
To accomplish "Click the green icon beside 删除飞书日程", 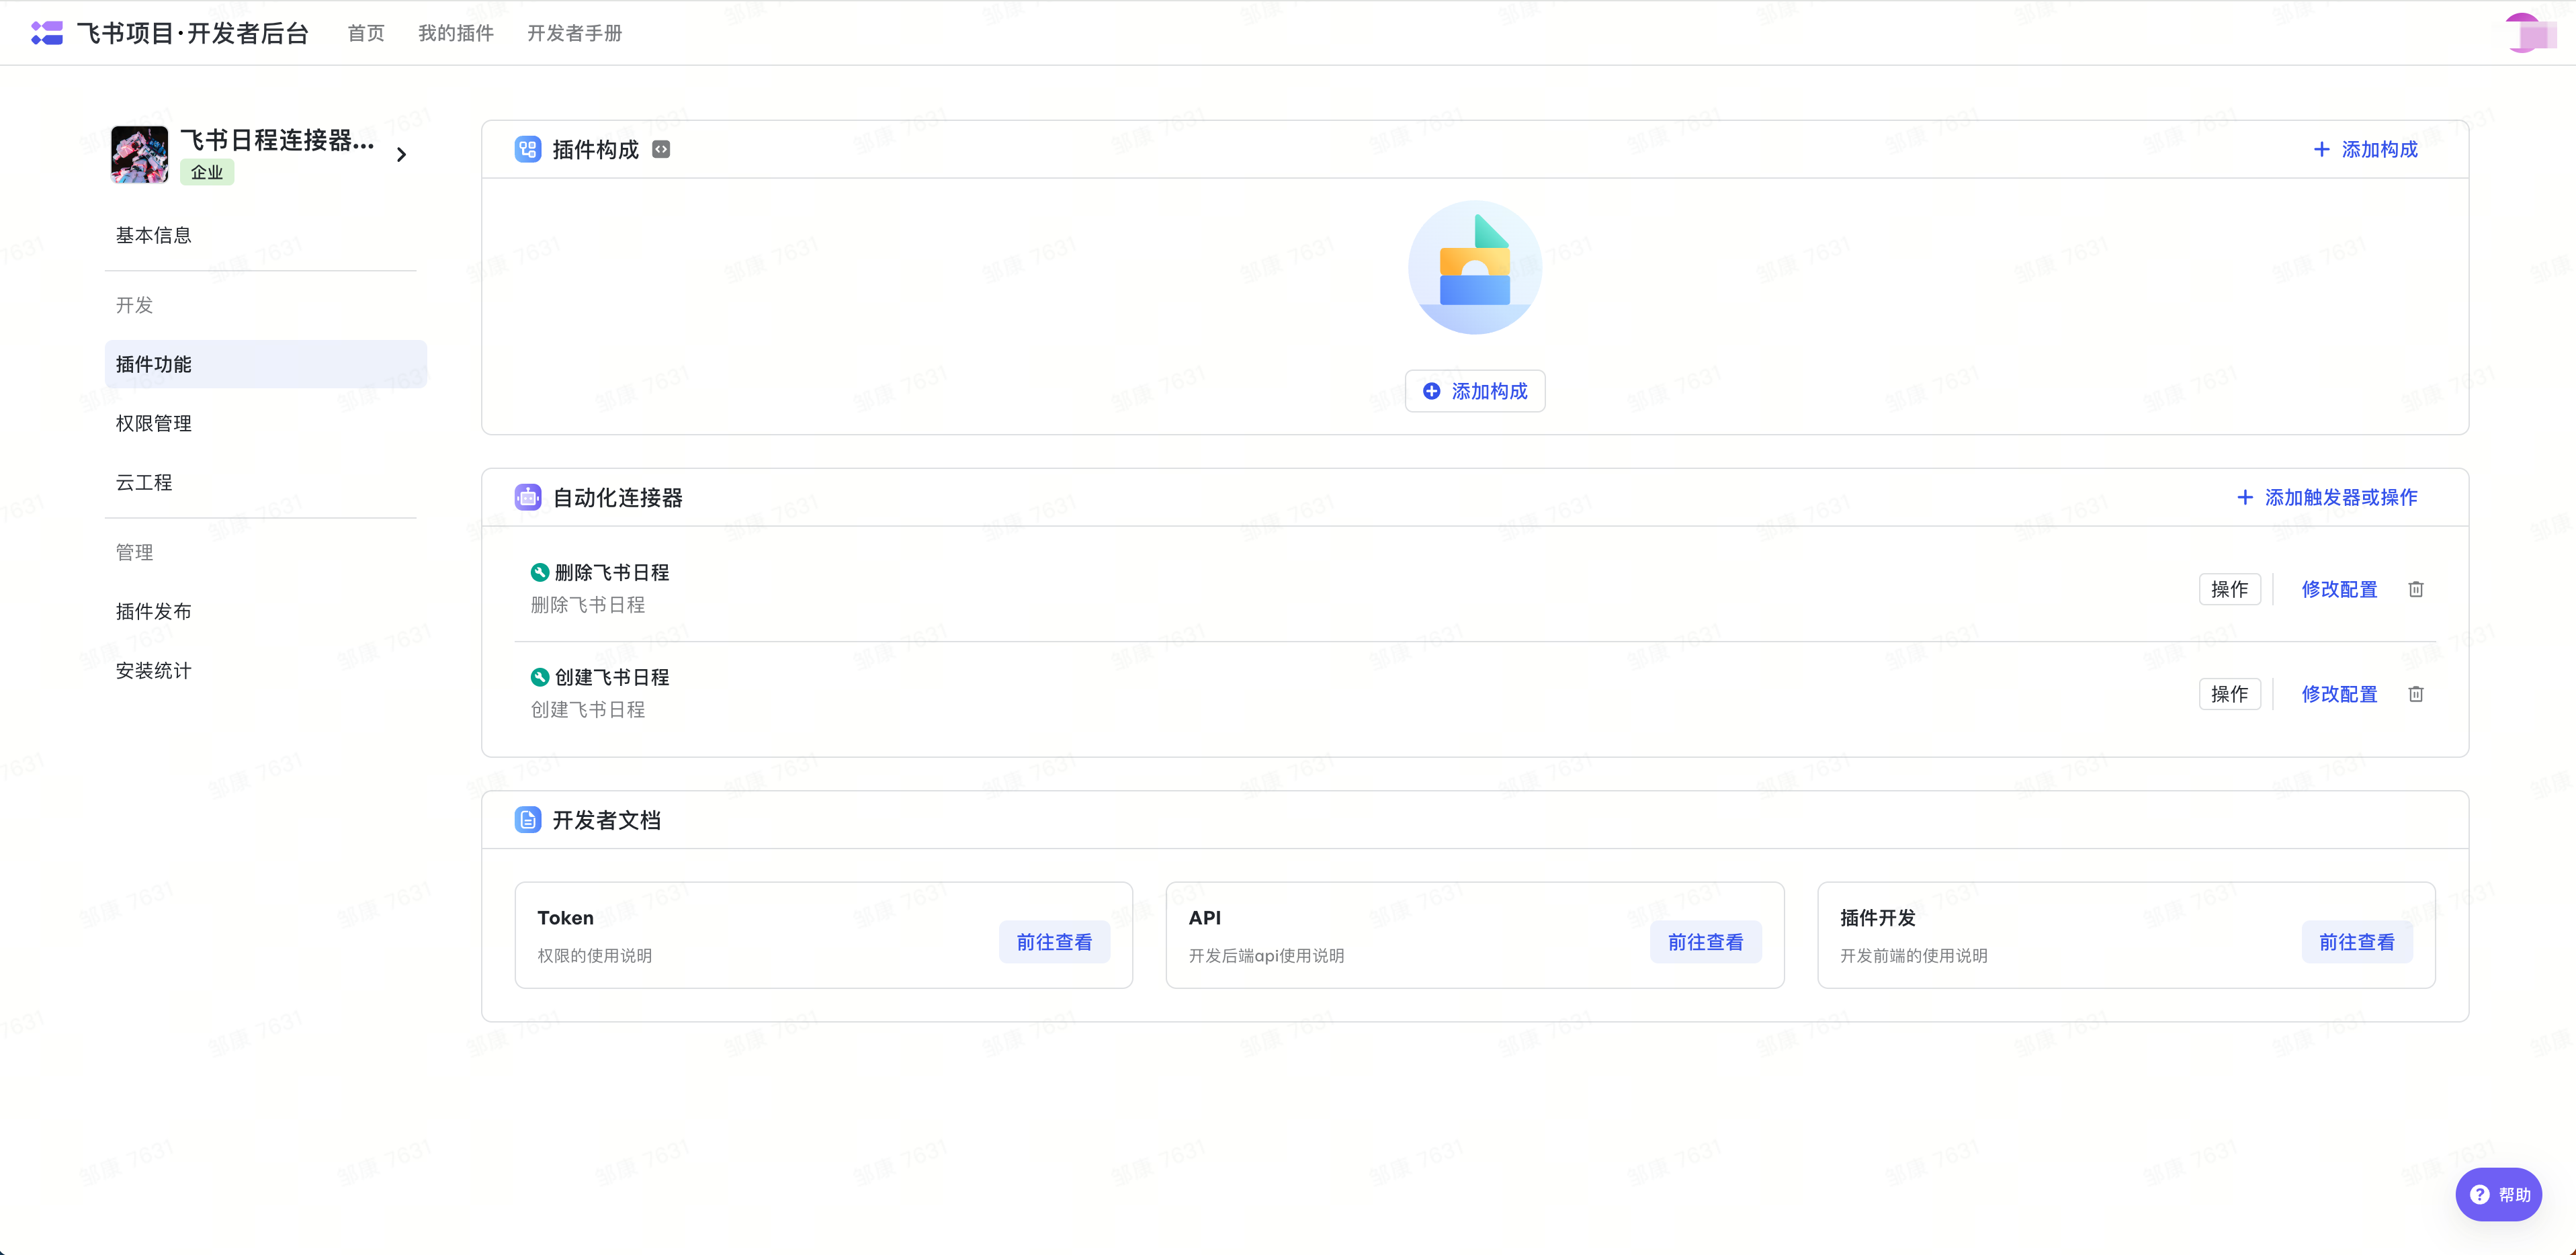I will pyautogui.click(x=540, y=572).
